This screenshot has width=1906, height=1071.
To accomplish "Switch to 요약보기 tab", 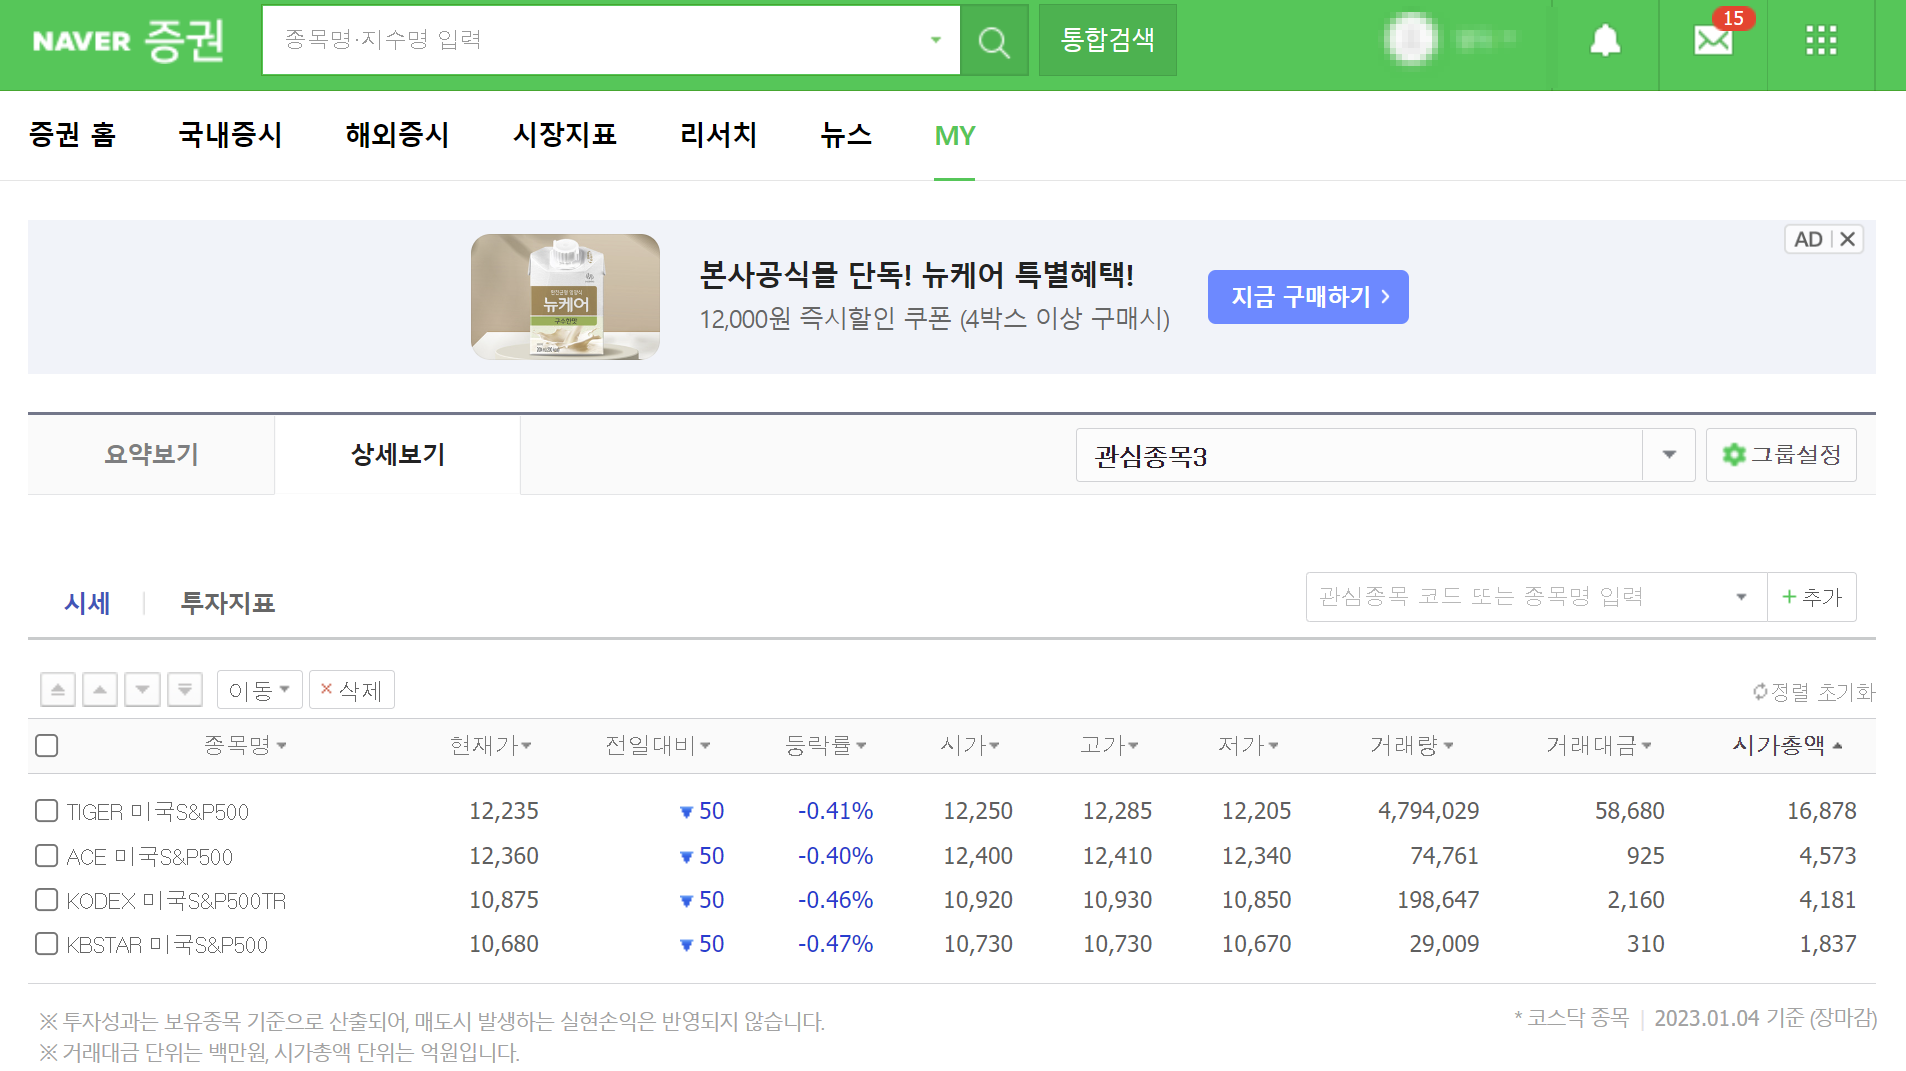I will pos(151,455).
